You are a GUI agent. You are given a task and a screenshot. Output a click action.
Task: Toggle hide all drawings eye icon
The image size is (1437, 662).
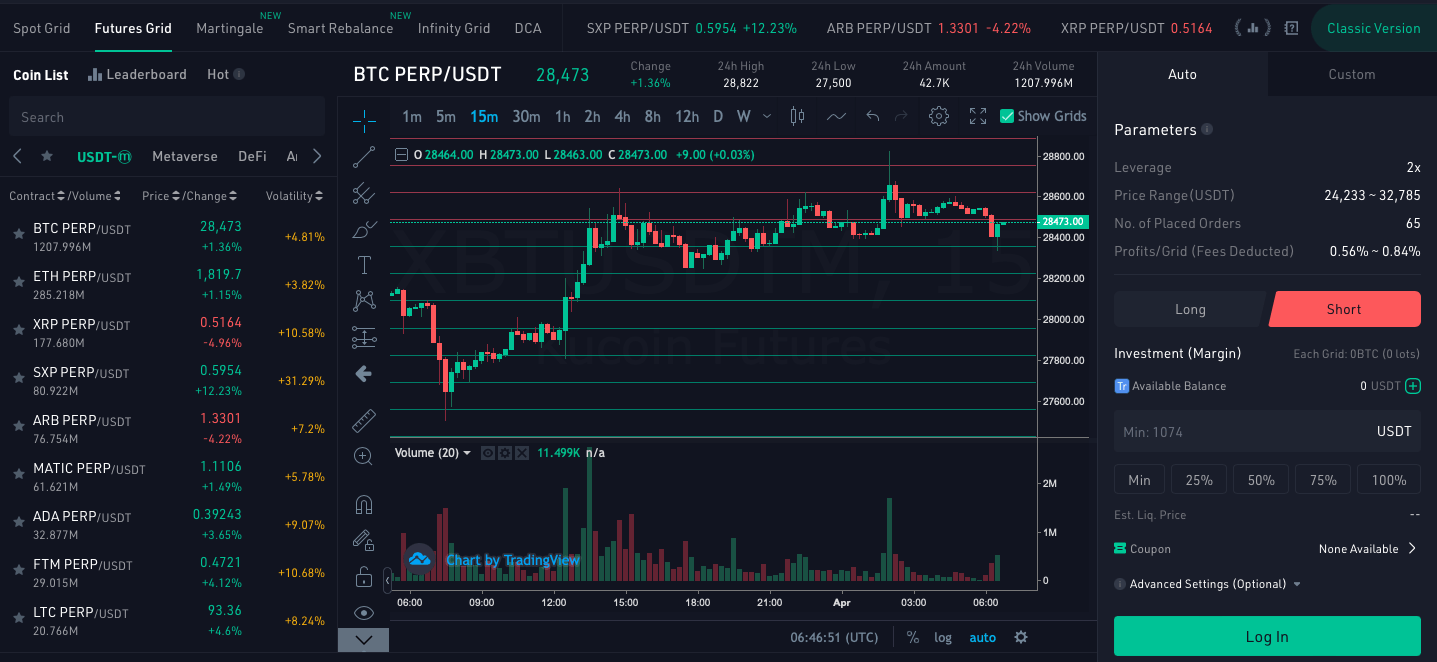364,613
